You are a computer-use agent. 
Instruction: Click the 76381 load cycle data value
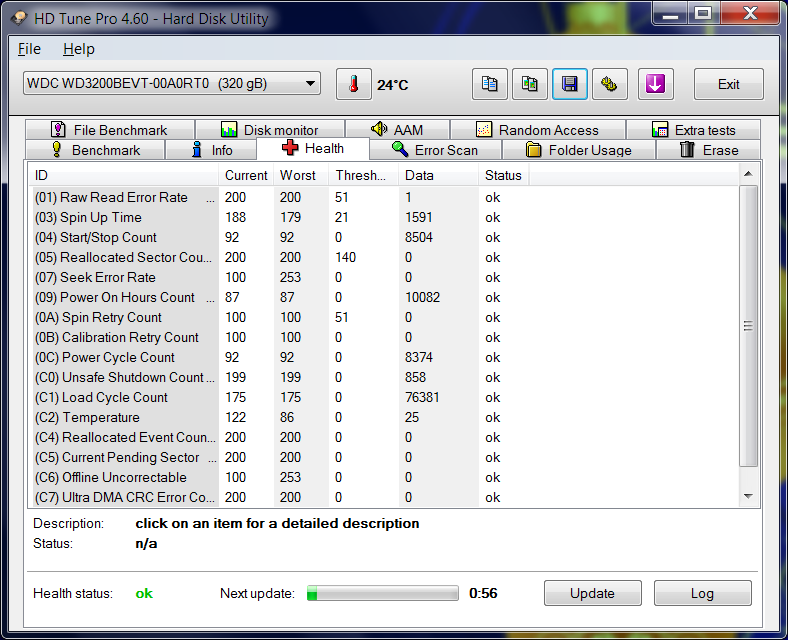click(x=422, y=397)
